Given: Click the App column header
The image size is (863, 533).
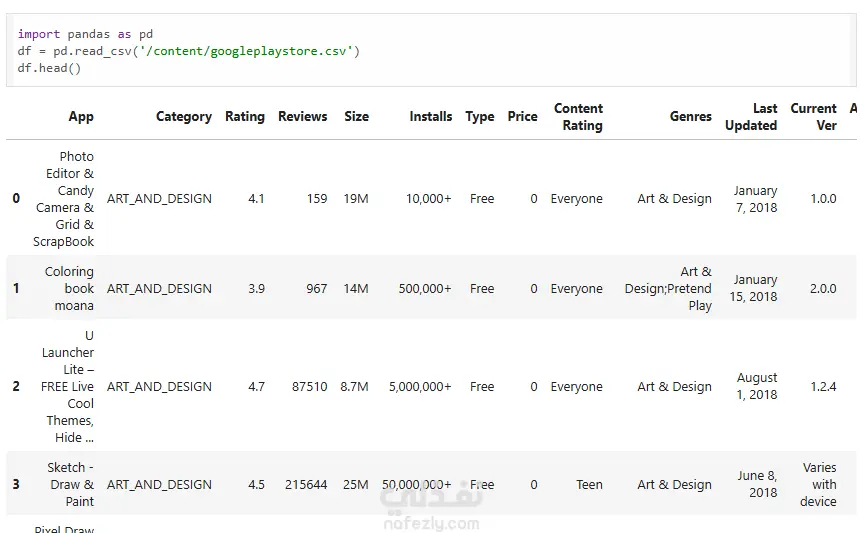Looking at the screenshot, I should tap(81, 116).
